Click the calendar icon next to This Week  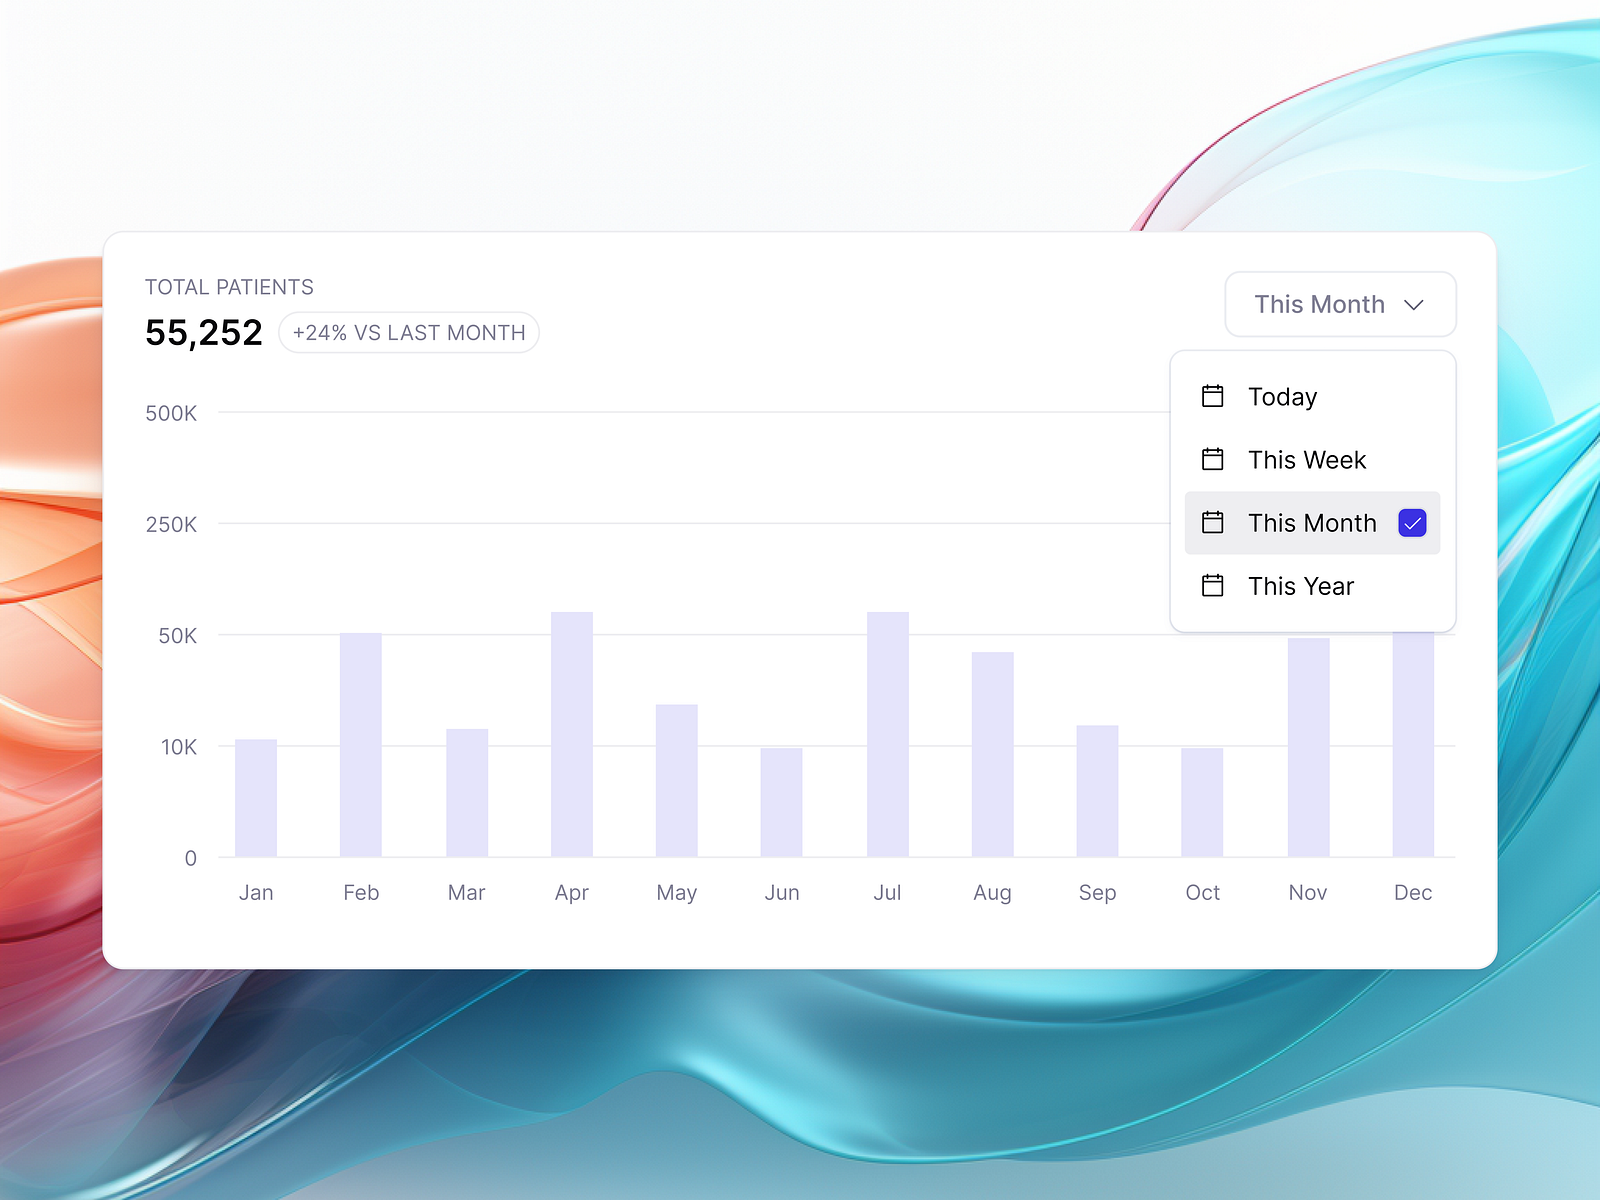(x=1212, y=459)
